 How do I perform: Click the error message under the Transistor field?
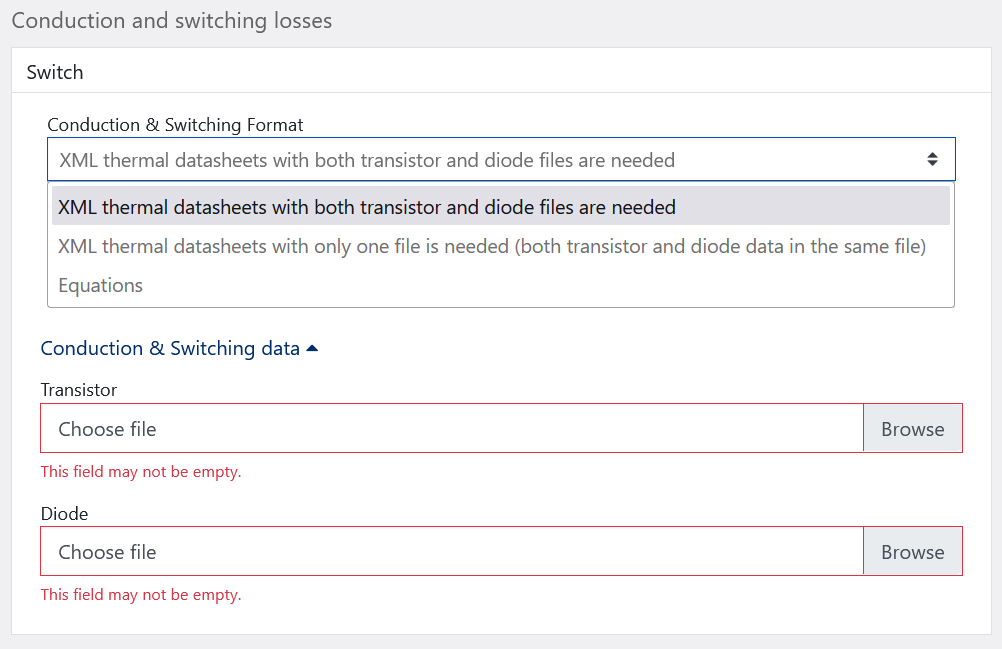point(141,471)
